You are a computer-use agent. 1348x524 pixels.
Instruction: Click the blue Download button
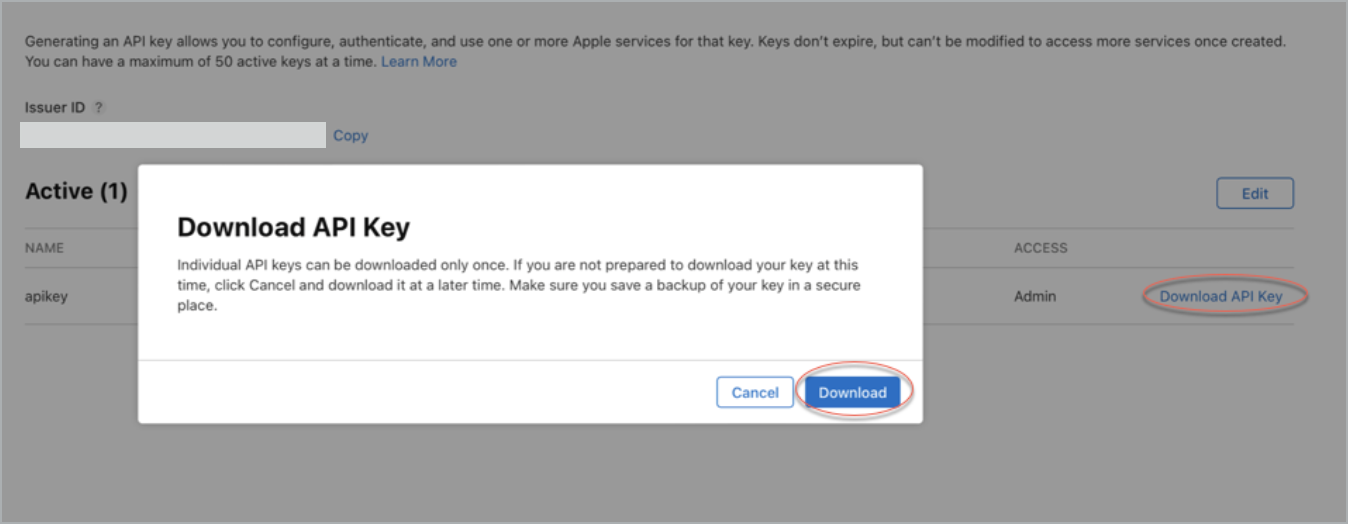852,393
